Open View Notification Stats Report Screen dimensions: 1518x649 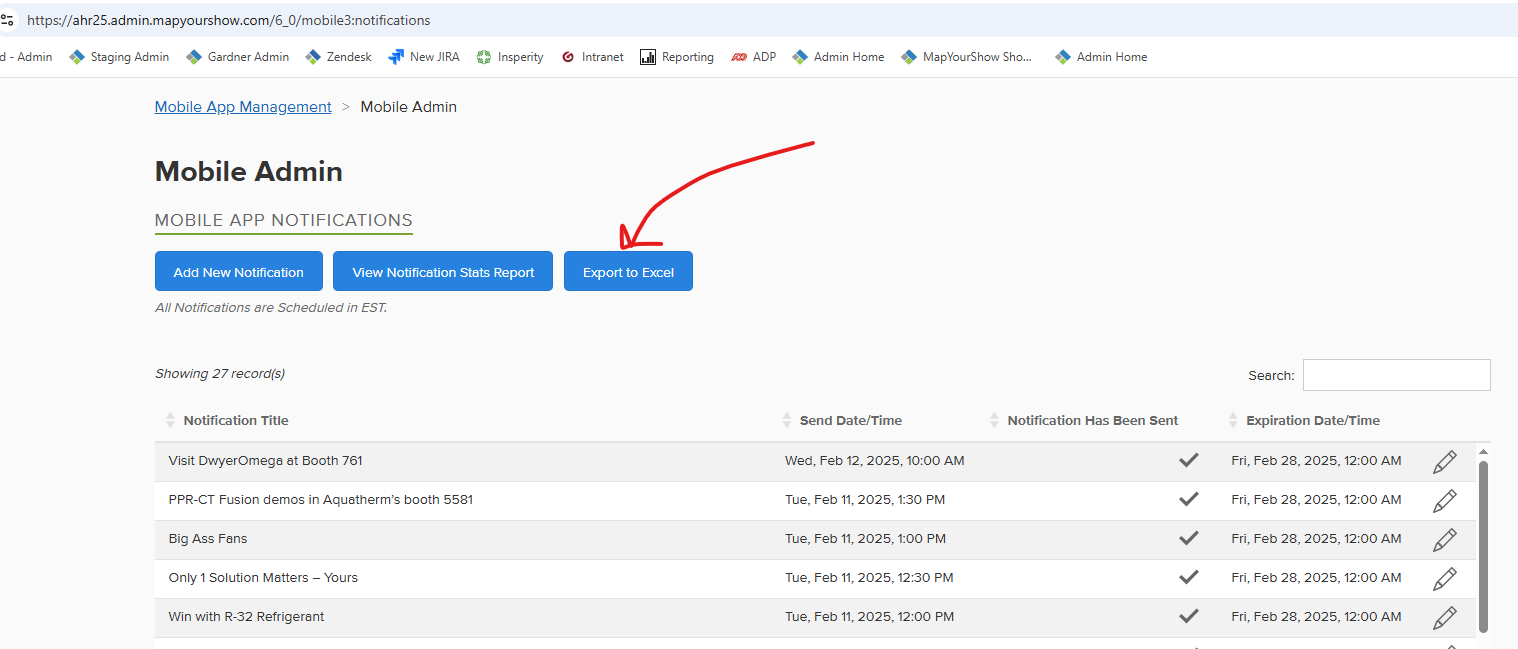tap(443, 271)
